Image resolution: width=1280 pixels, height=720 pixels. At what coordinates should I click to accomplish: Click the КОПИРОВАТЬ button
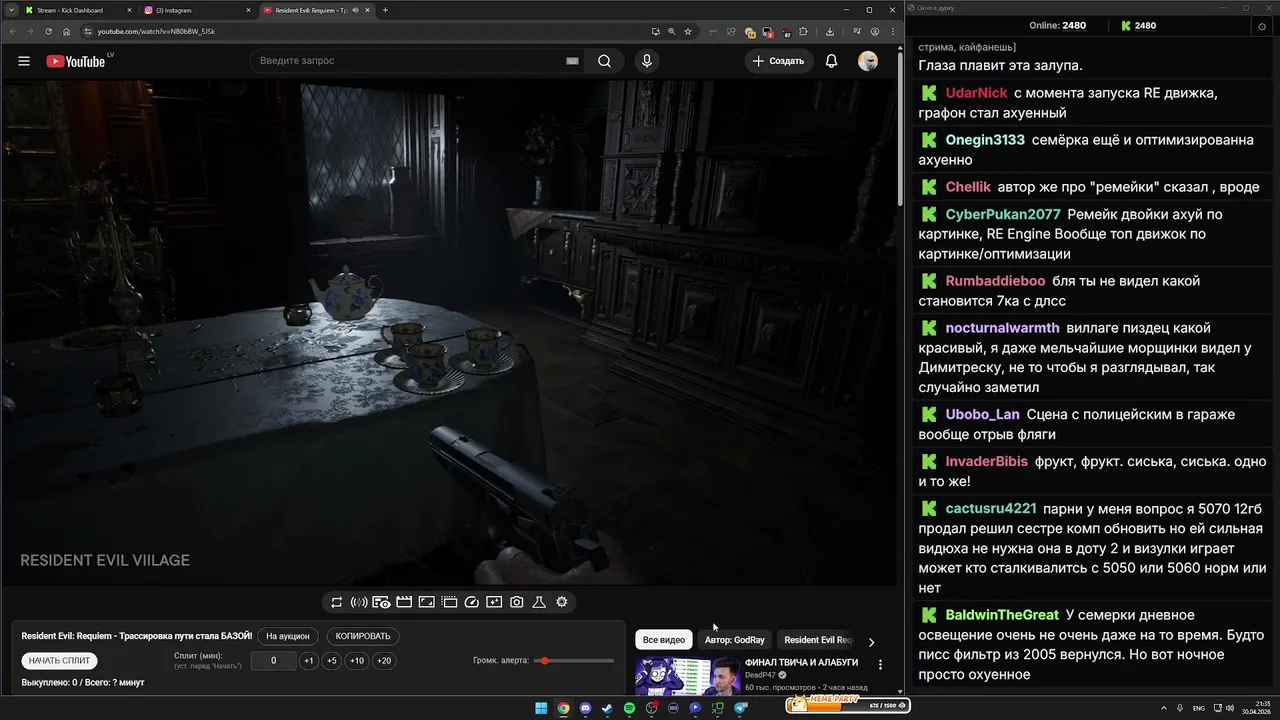363,636
